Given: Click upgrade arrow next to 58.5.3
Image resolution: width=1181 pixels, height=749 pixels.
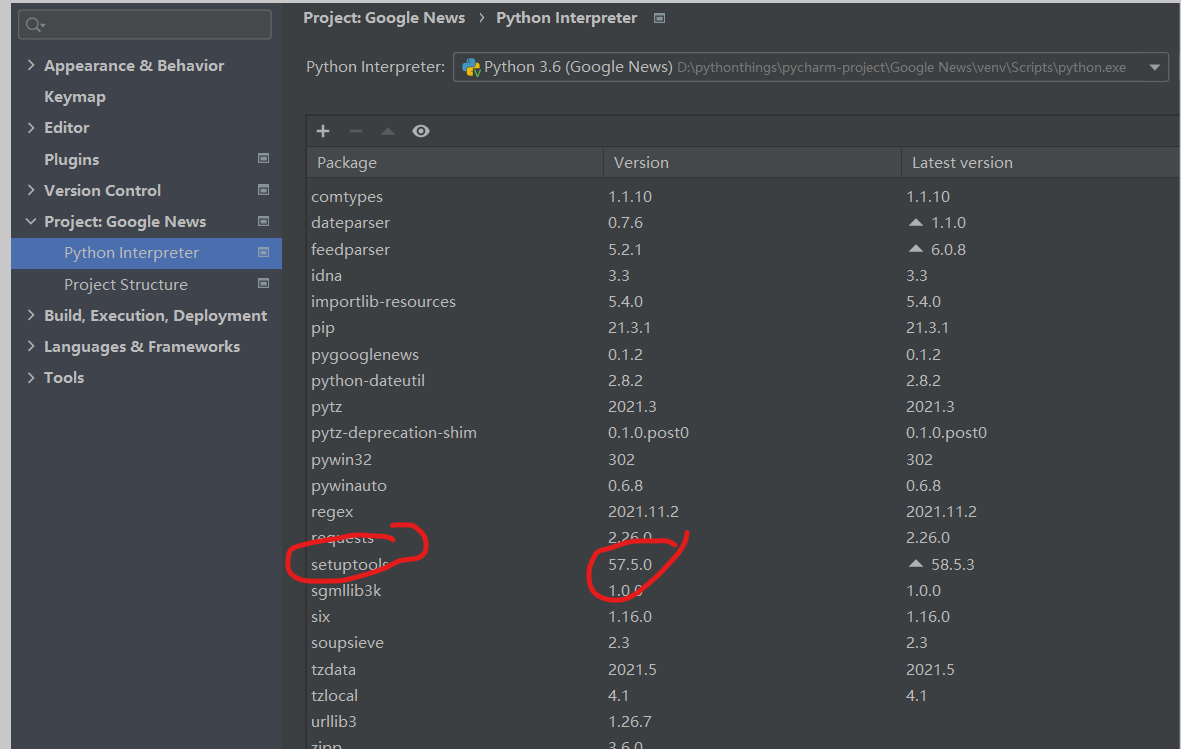Looking at the screenshot, I should (x=916, y=564).
